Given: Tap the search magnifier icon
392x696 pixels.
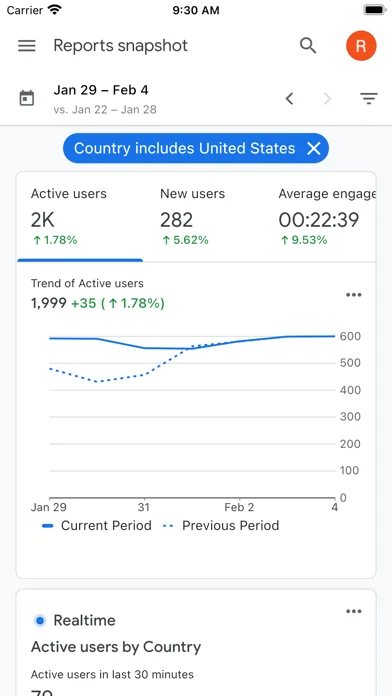Looking at the screenshot, I should 308,46.
